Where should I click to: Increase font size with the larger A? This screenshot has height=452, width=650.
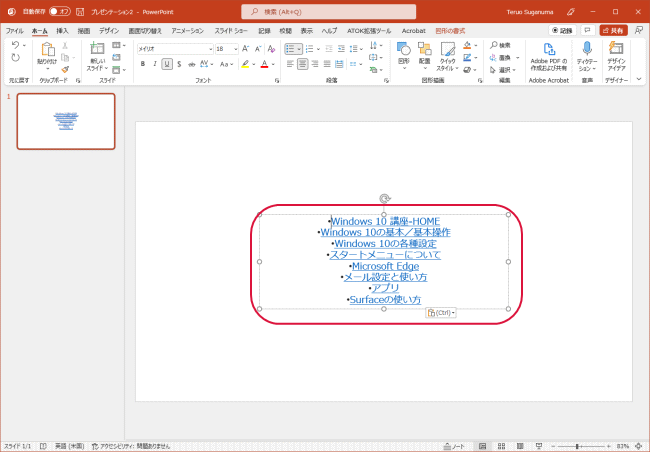pos(245,49)
